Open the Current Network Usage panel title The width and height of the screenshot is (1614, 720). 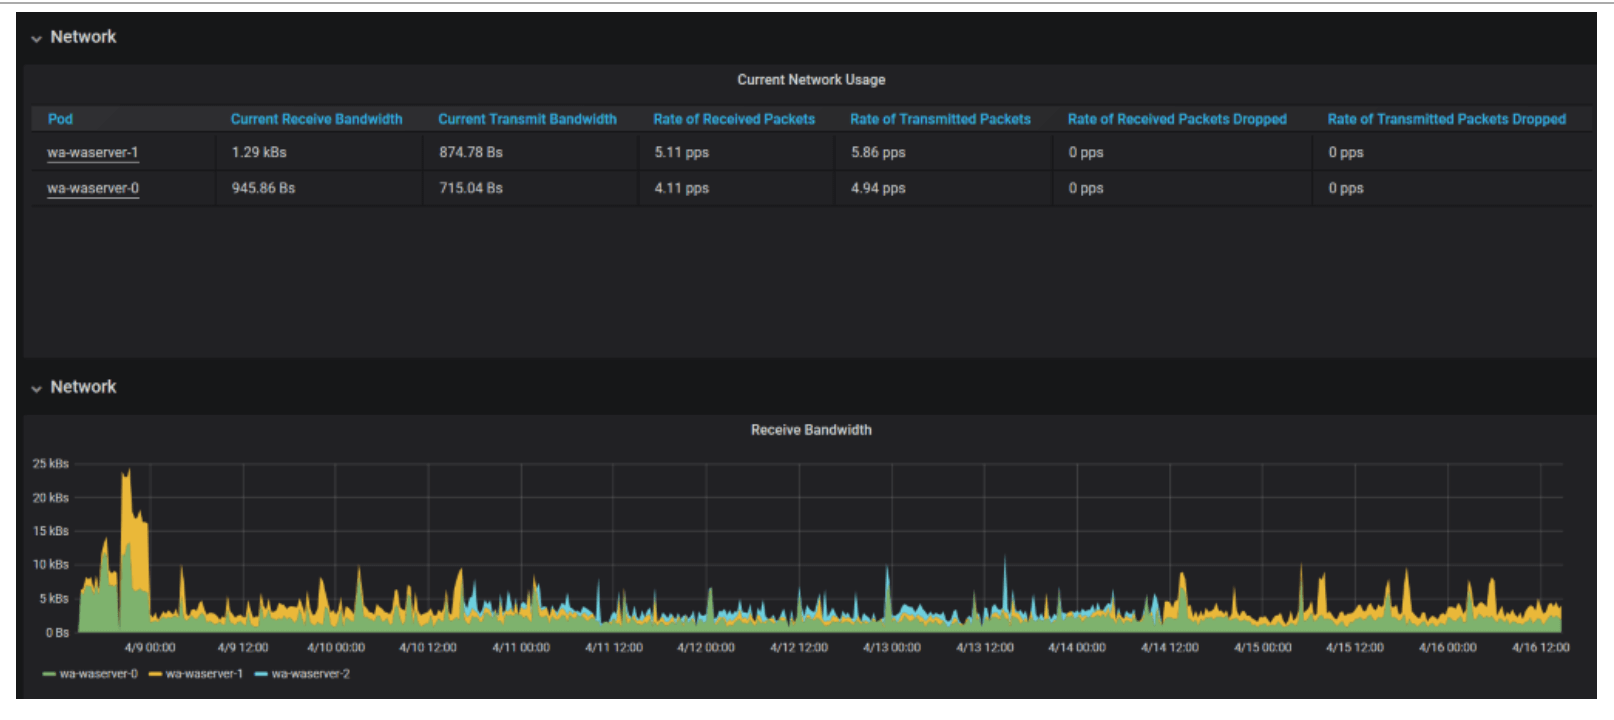pos(811,80)
